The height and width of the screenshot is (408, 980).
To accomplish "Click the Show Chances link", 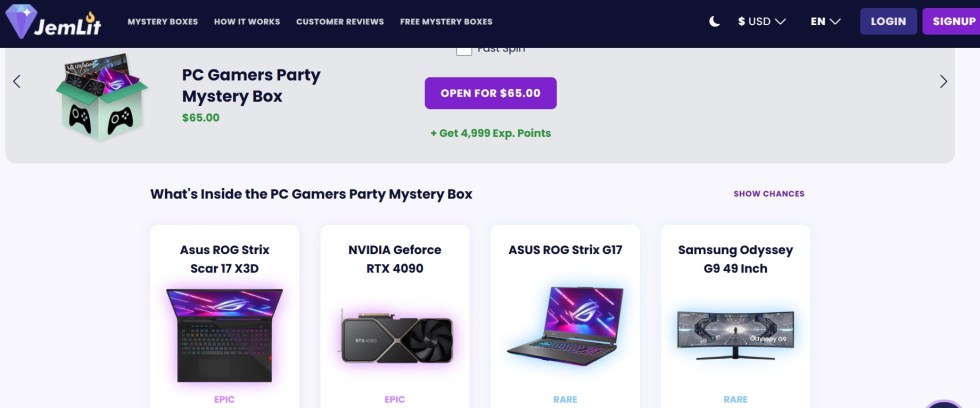I will tap(768, 194).
